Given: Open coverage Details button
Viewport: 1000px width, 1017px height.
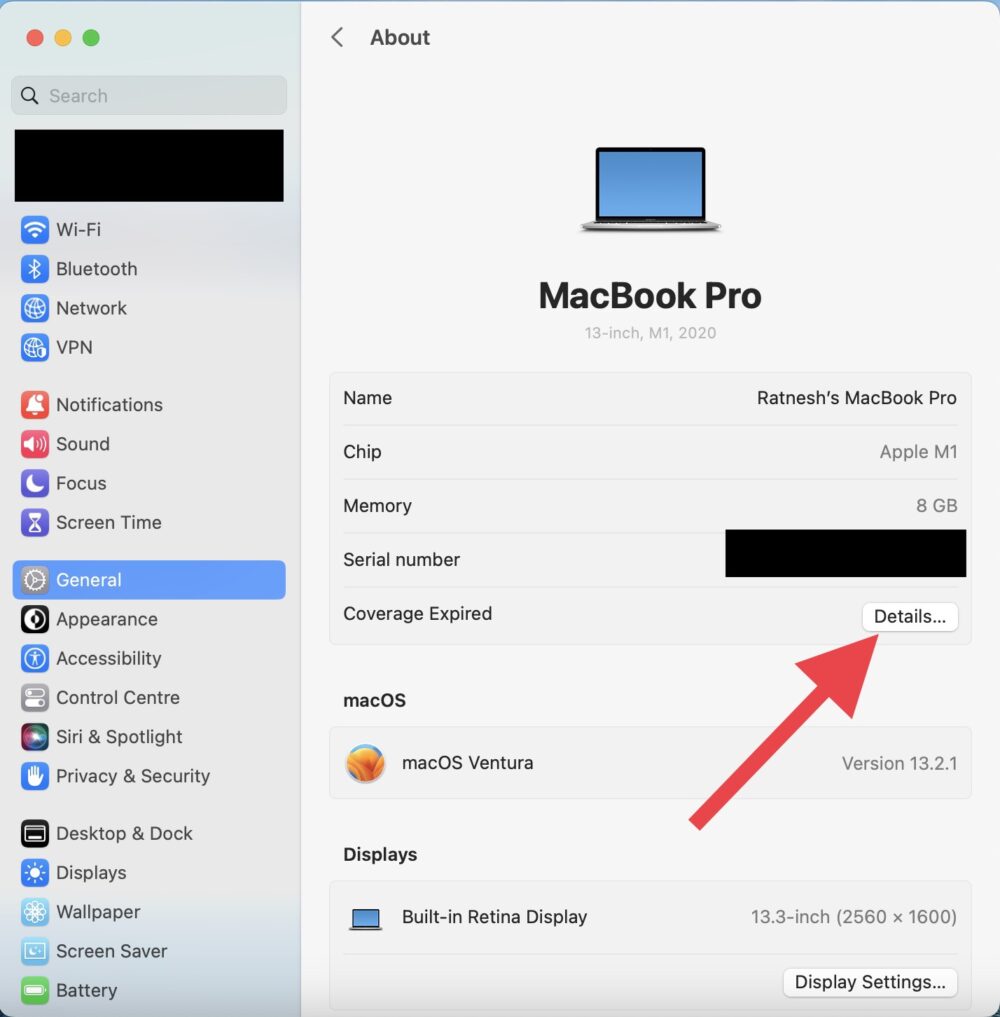Looking at the screenshot, I should [x=909, y=617].
